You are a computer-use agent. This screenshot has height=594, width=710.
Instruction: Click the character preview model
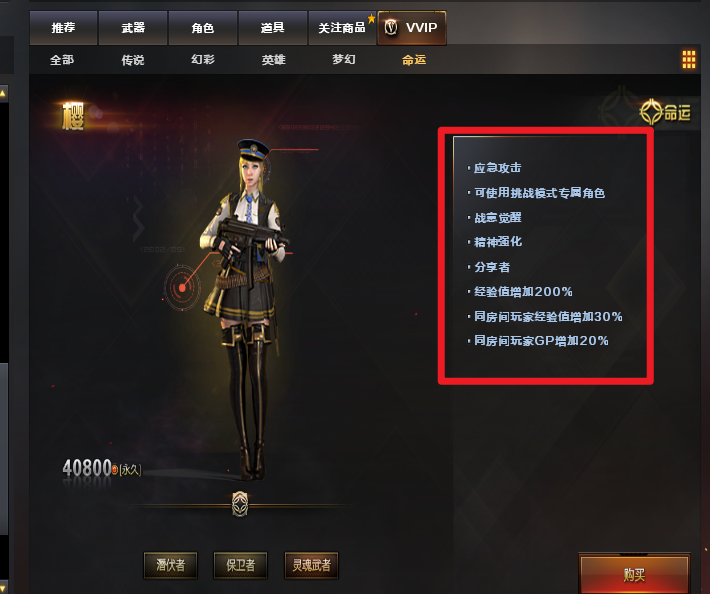click(x=247, y=309)
